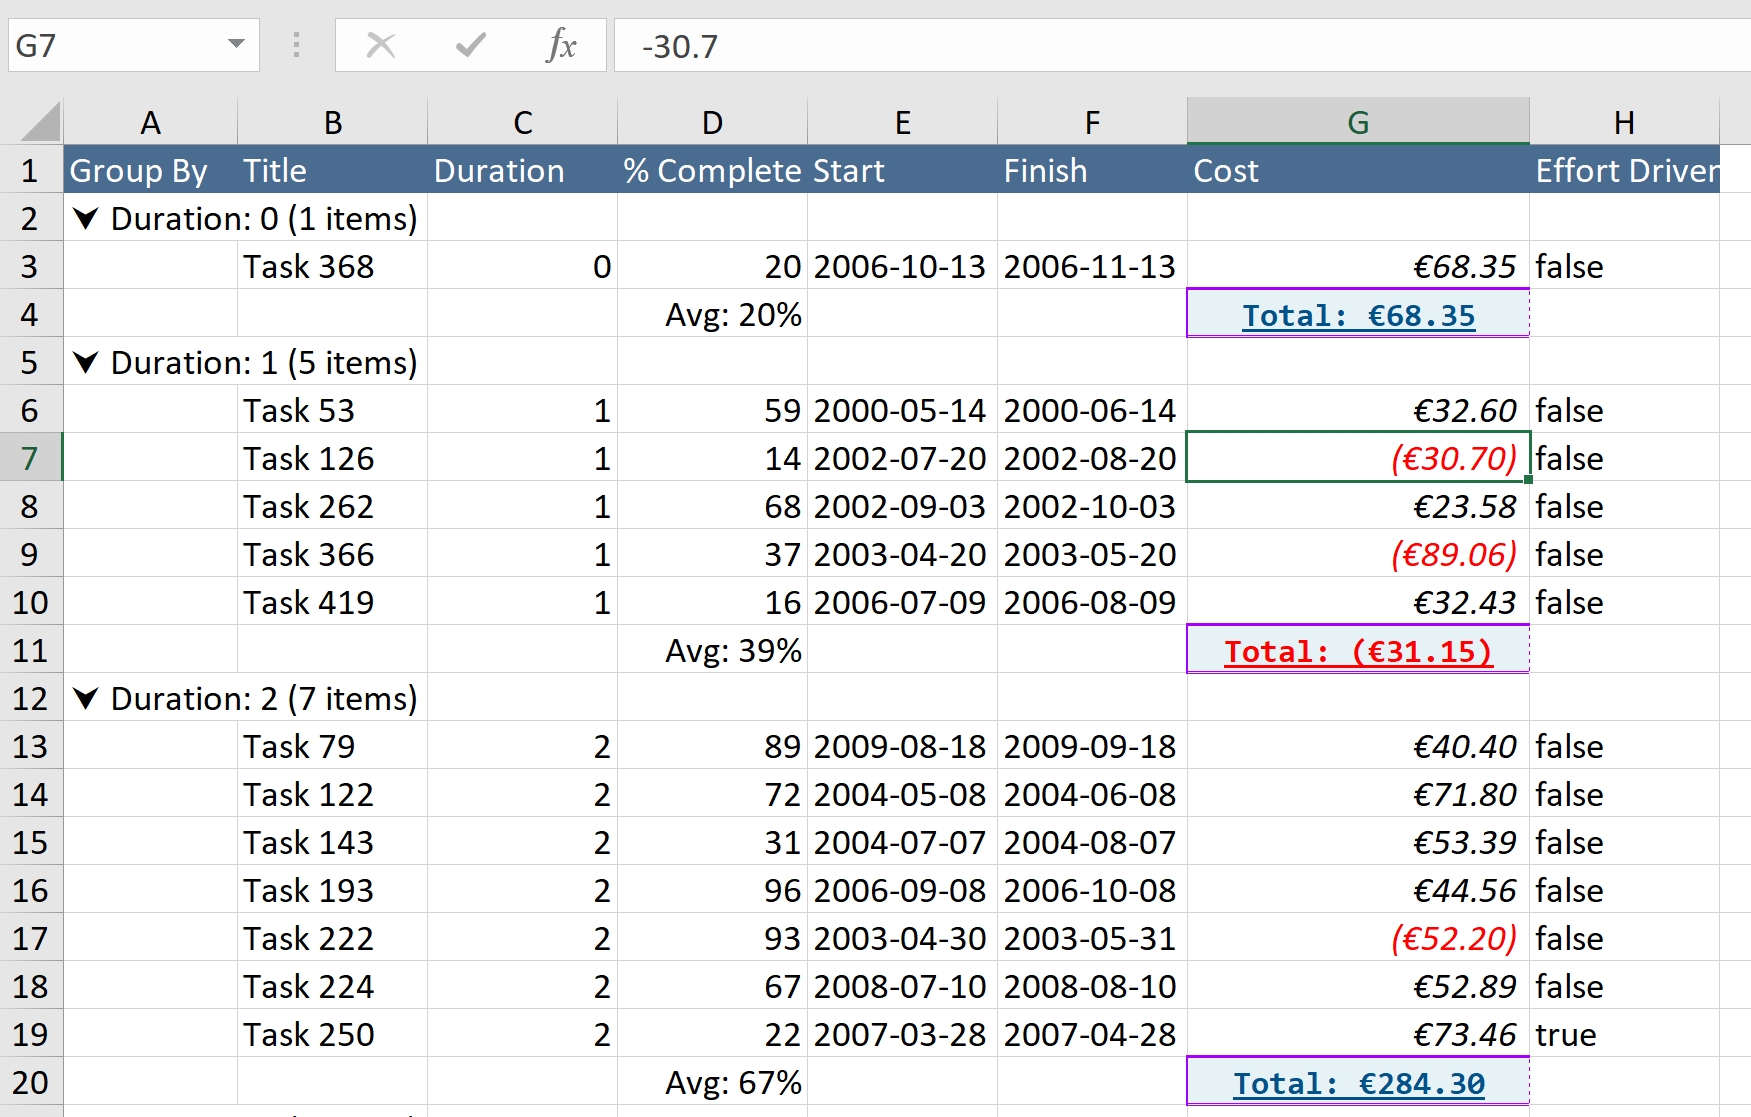Collapse the Duration: 2 group
This screenshot has height=1117, width=1751.
[x=86, y=699]
